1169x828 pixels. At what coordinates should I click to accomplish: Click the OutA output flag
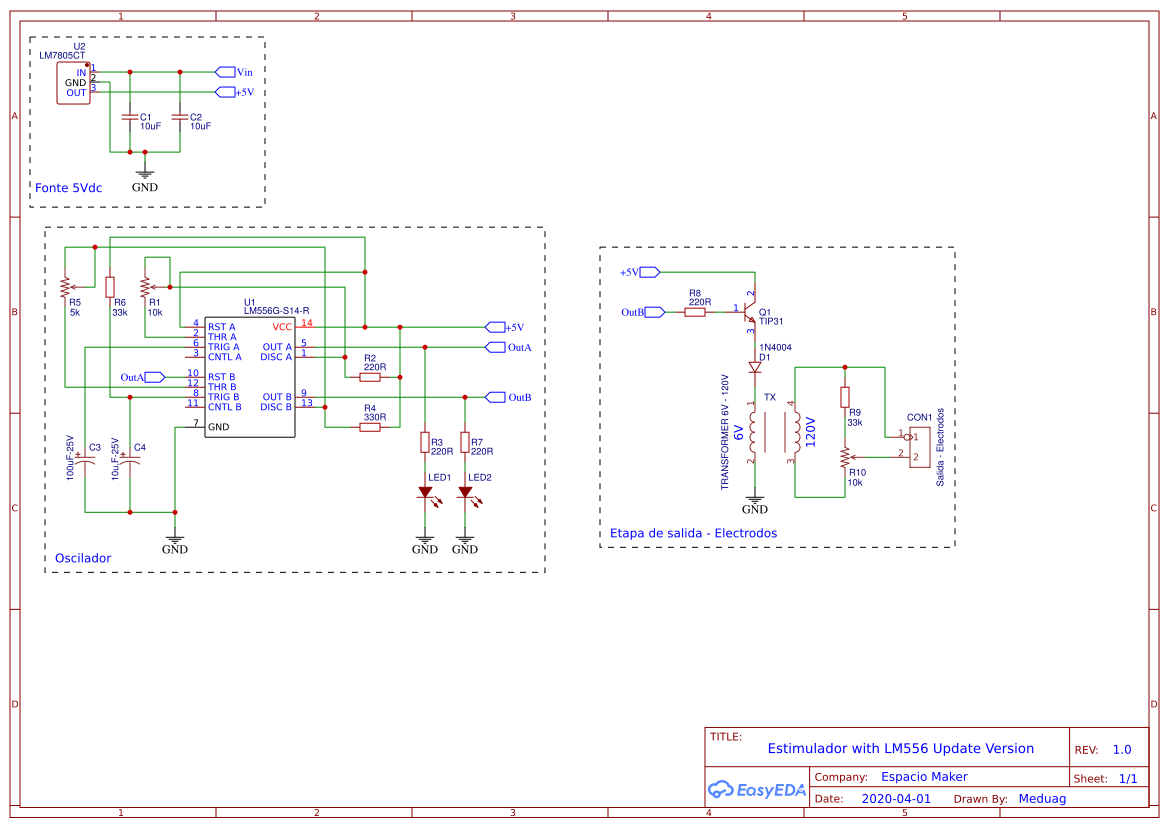pyautogui.click(x=496, y=346)
